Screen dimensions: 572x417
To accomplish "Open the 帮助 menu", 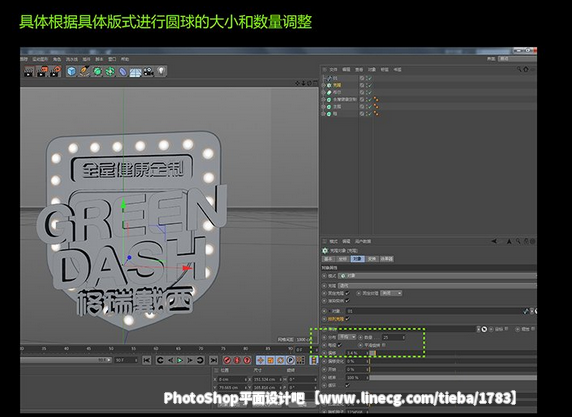I will [125, 59].
